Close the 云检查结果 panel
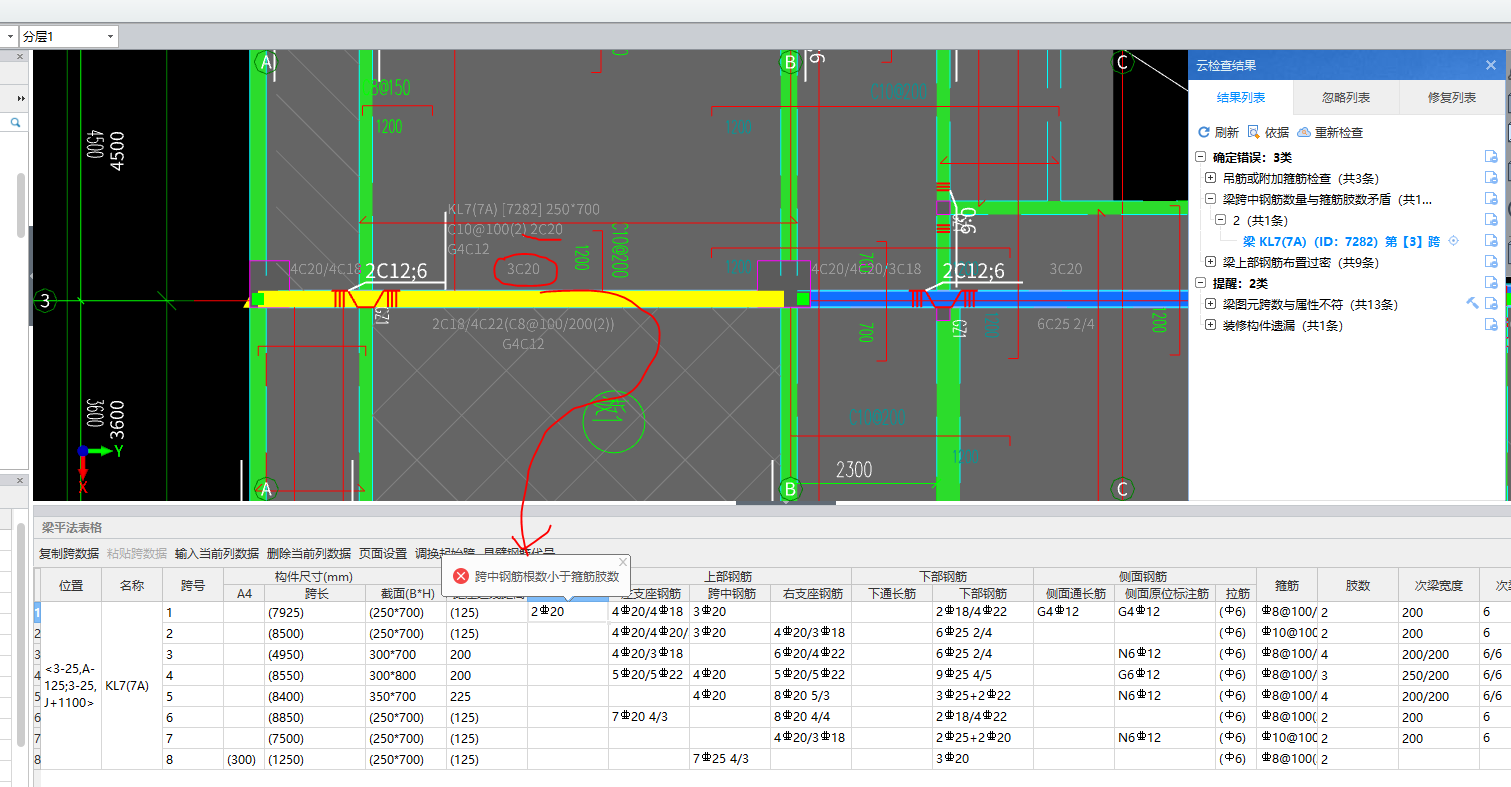This screenshot has width=1511, height=787. [1491, 65]
